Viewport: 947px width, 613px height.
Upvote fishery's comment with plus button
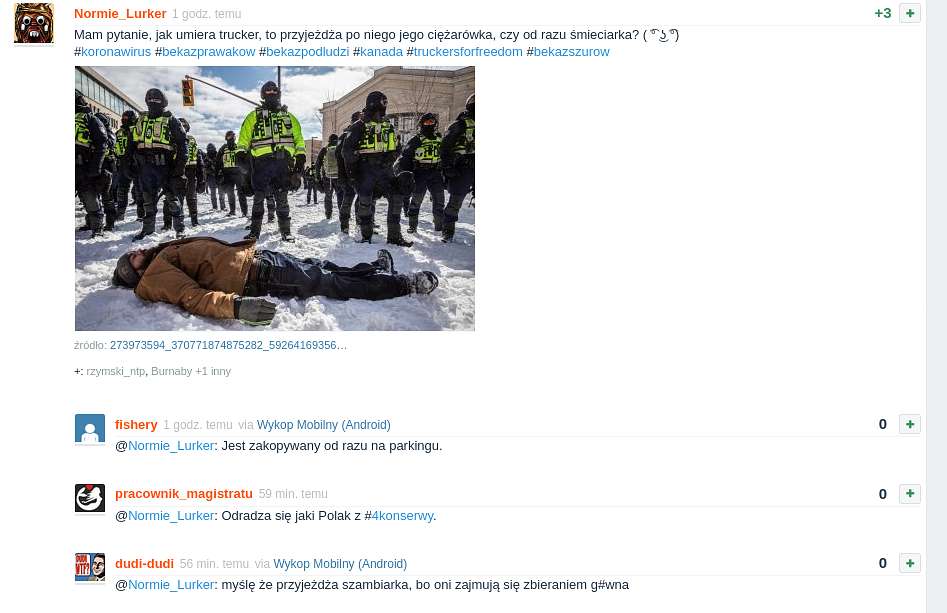coord(910,424)
